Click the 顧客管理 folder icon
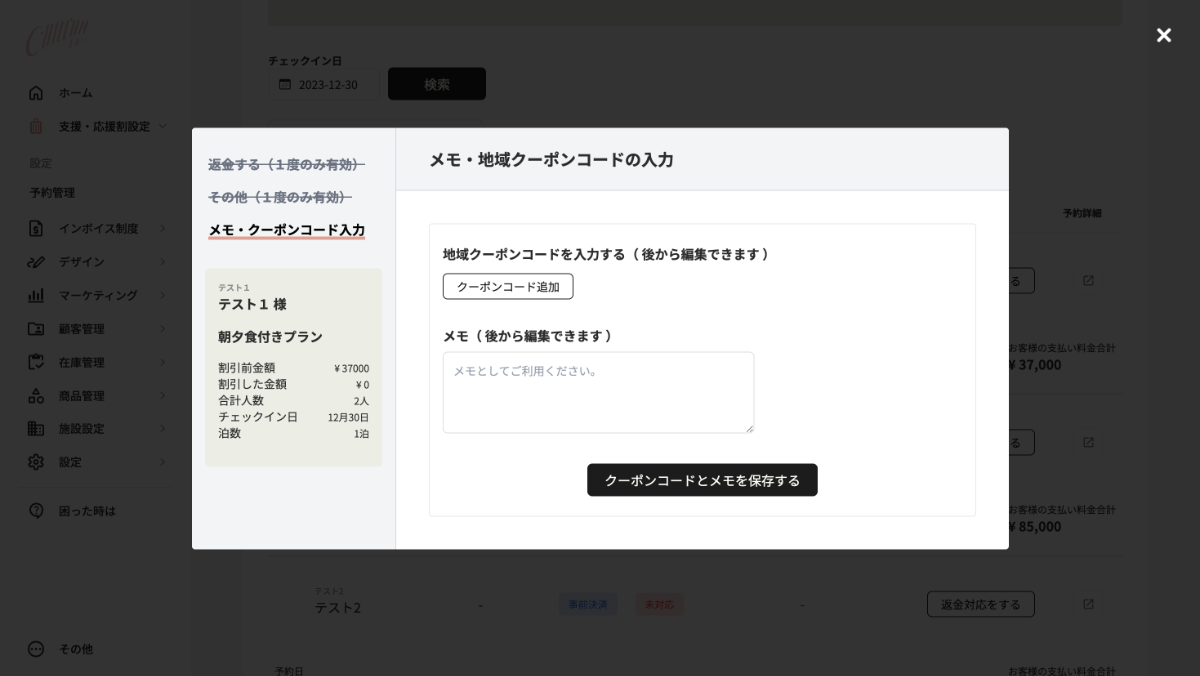 pos(36,328)
